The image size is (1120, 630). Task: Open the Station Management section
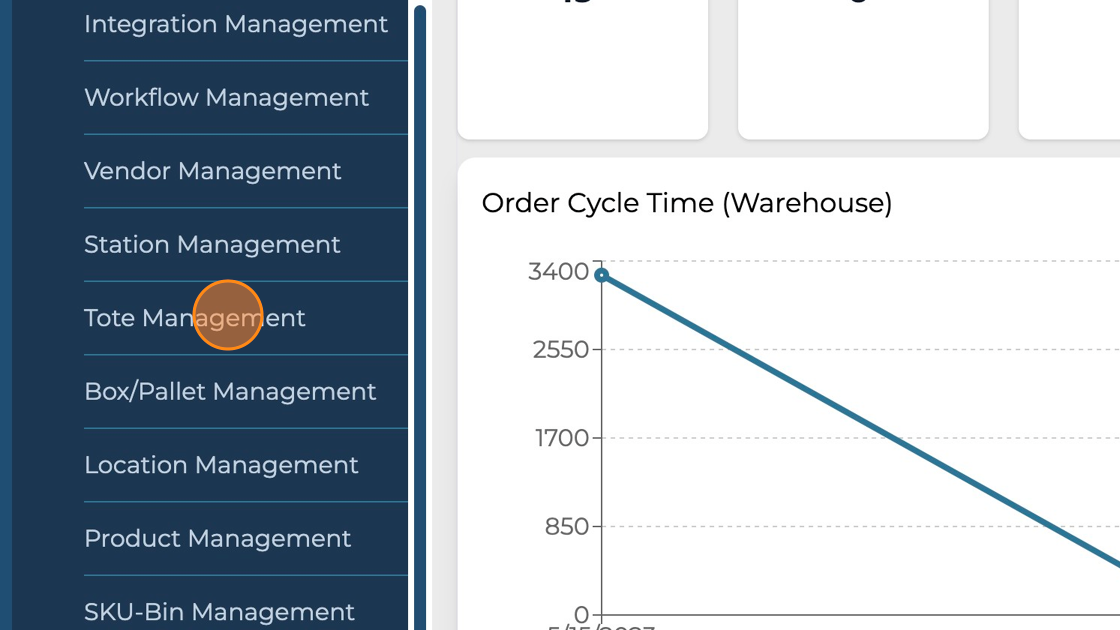tap(212, 245)
